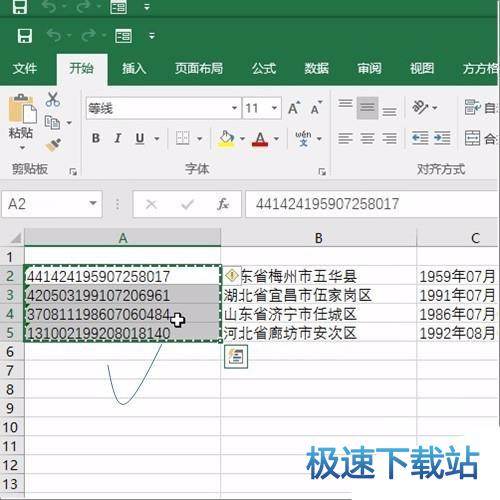Click the Borders icon

tap(182, 138)
